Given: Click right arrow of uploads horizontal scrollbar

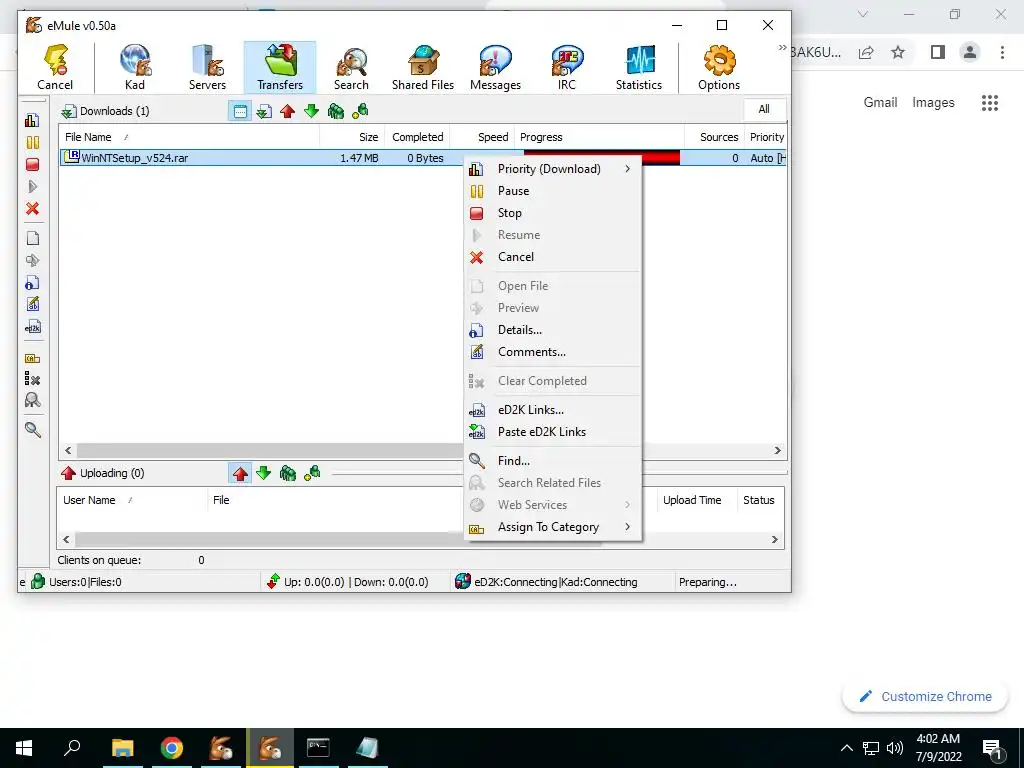Looking at the screenshot, I should pyautogui.click(x=775, y=539).
